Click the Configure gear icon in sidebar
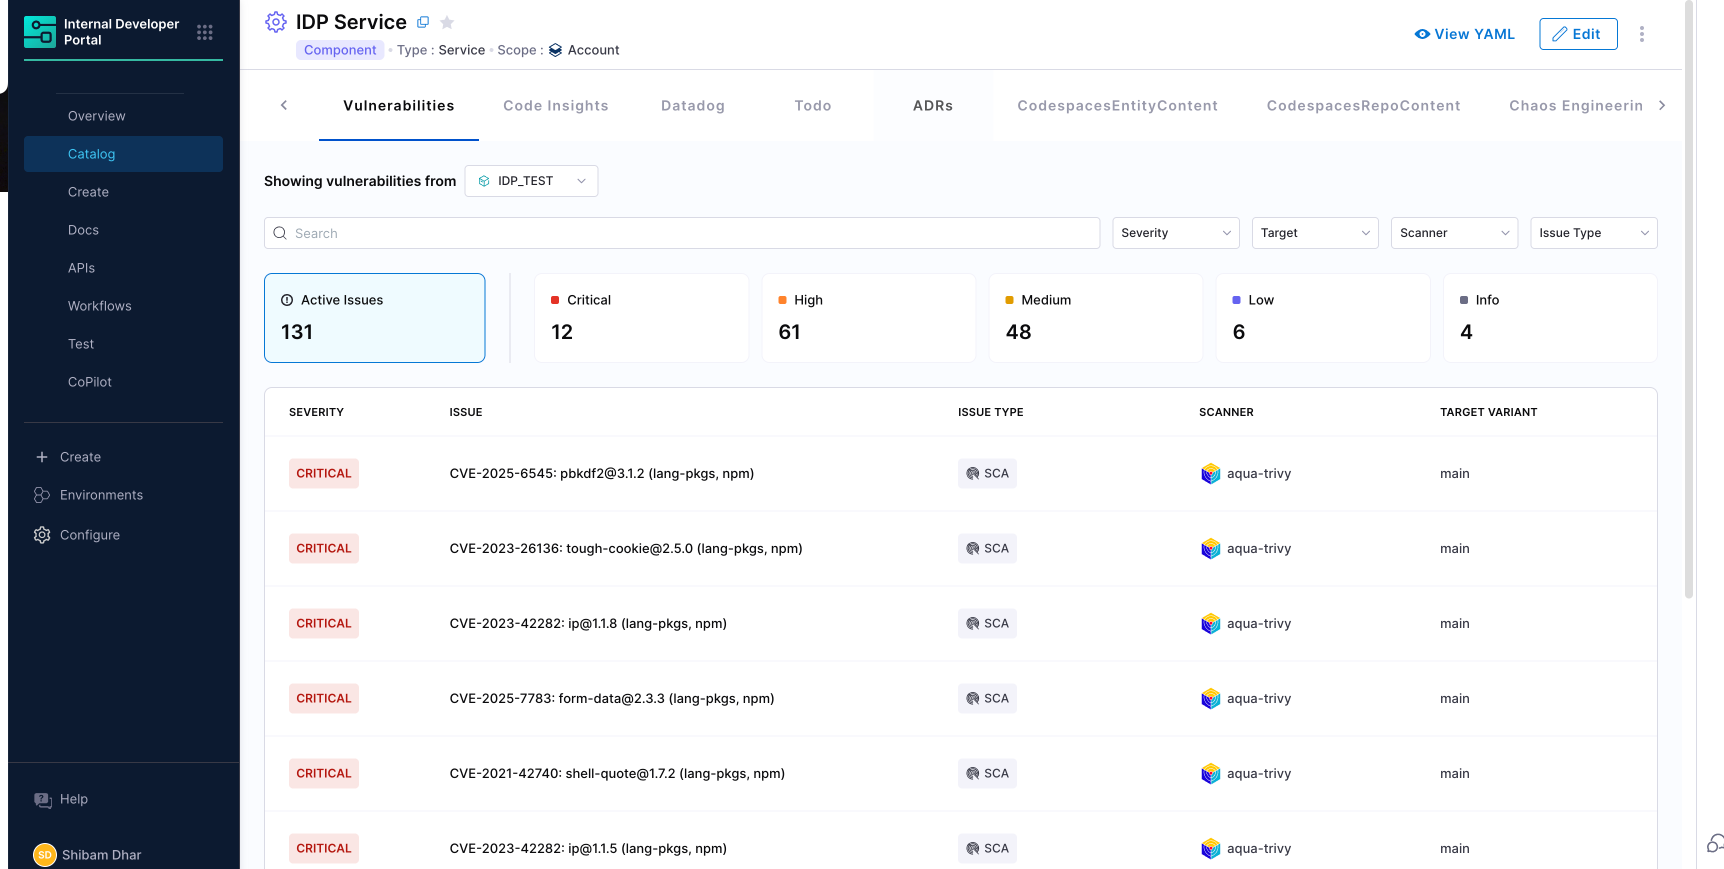 point(42,535)
